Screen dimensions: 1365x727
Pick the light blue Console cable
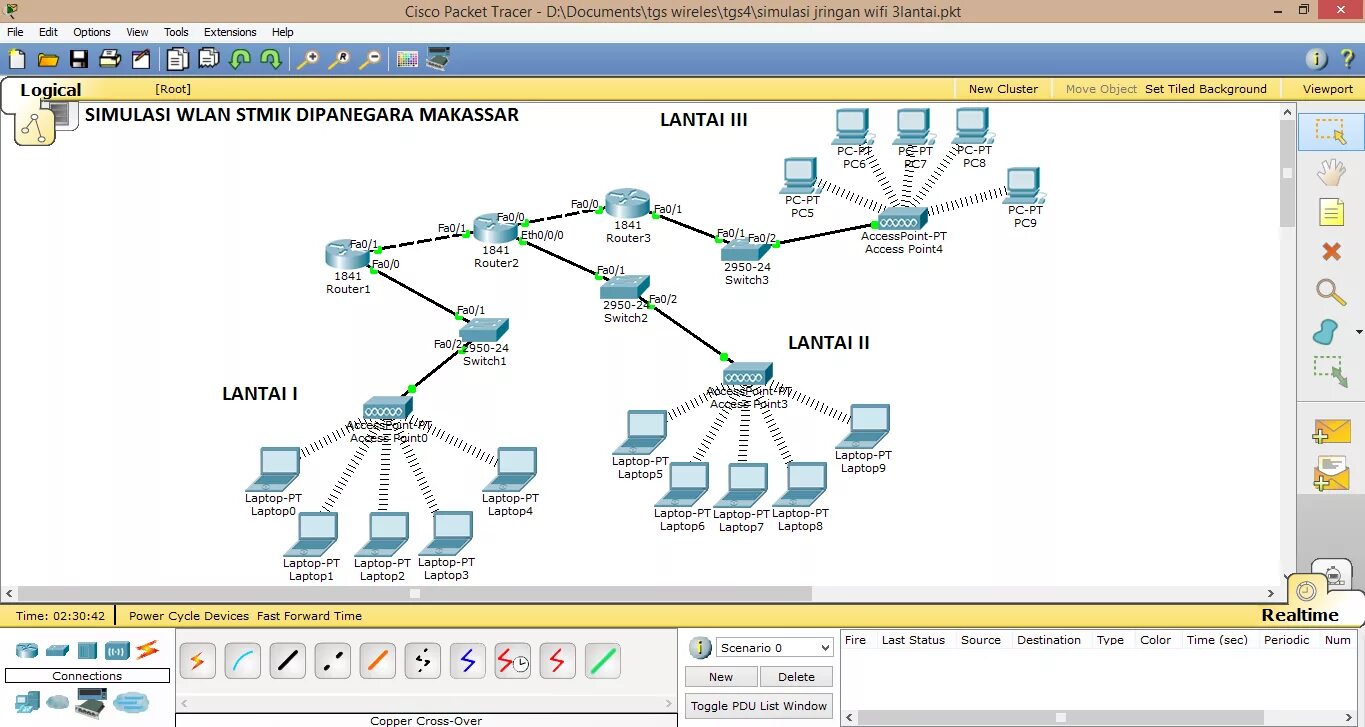pyautogui.click(x=242, y=661)
